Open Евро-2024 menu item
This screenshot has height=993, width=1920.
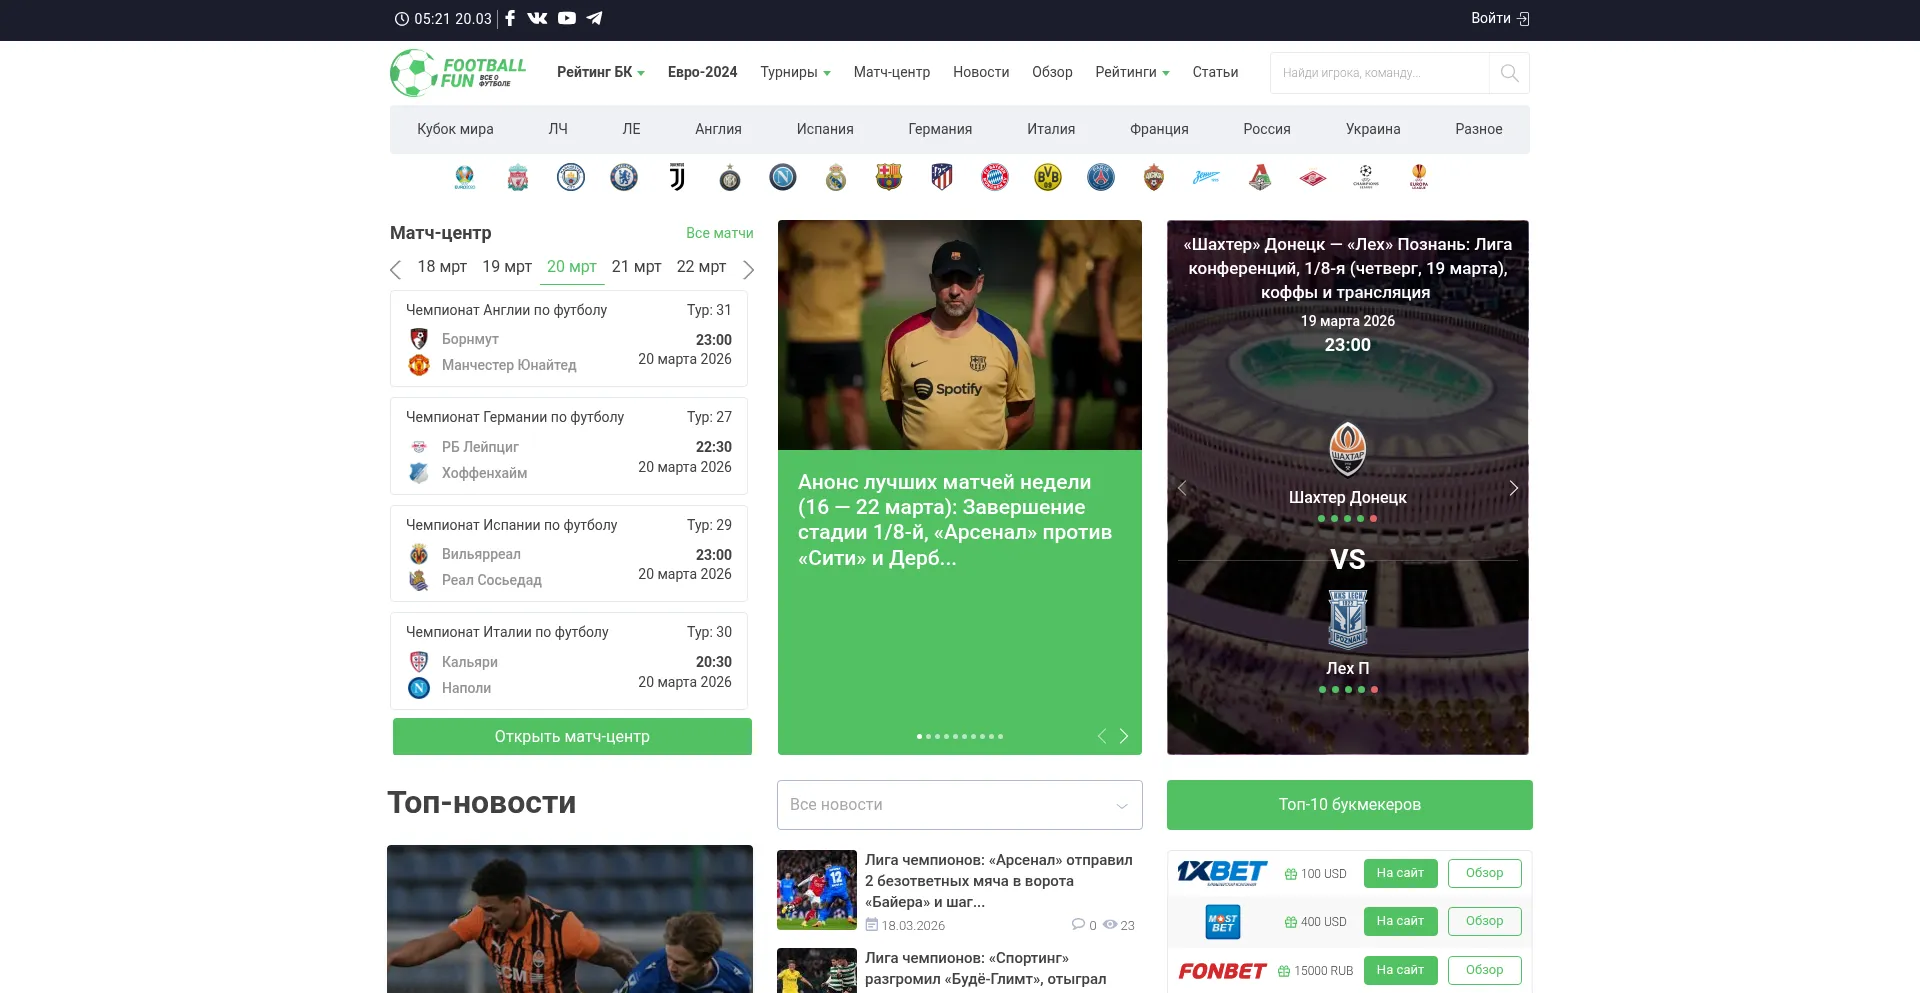tap(703, 72)
